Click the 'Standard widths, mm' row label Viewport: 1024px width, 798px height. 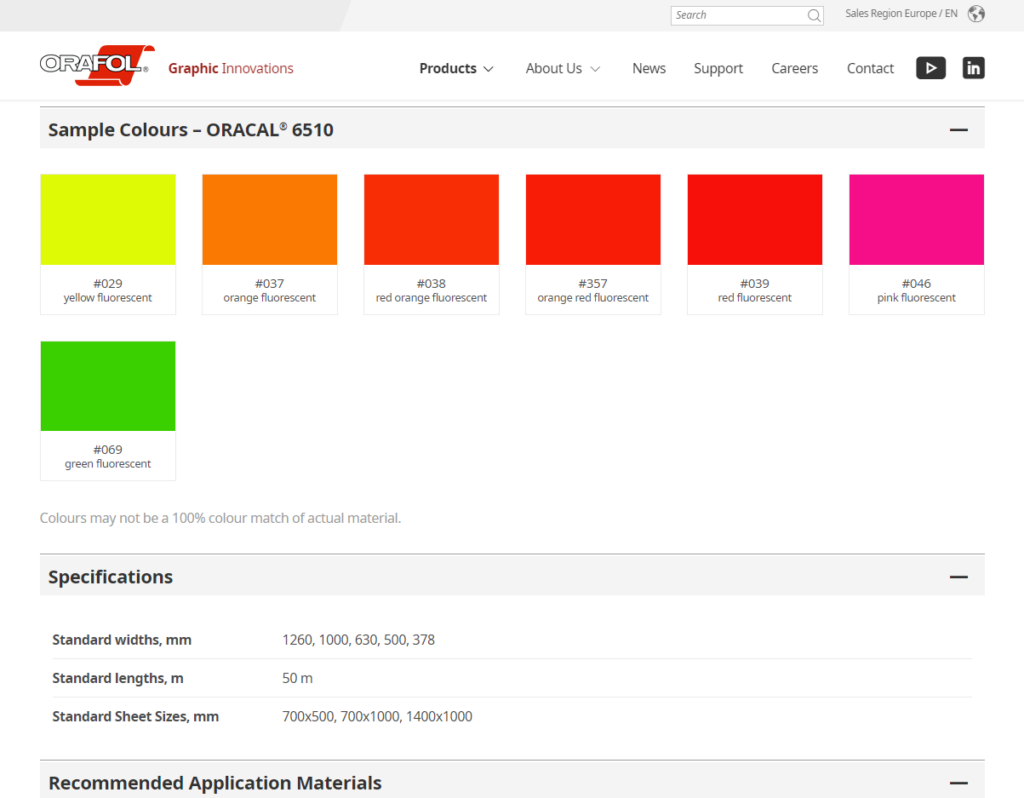point(122,640)
